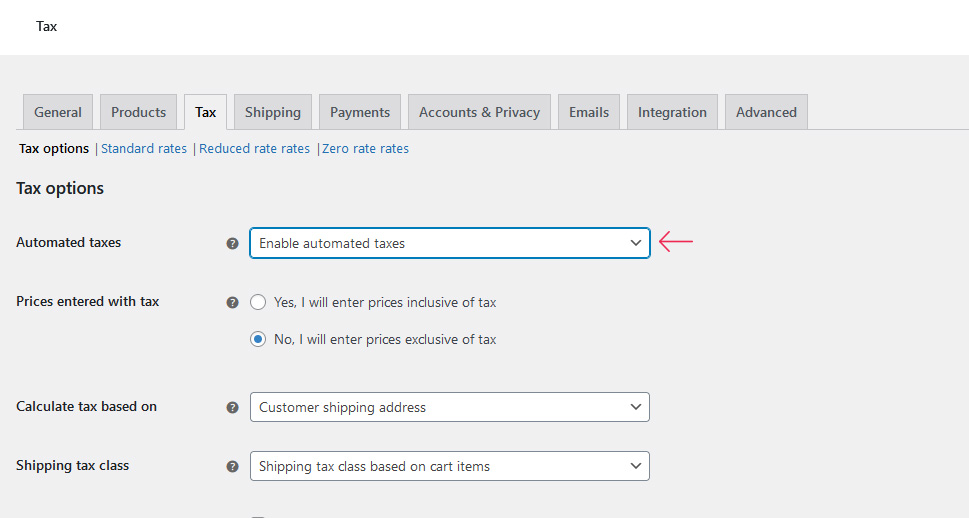The width and height of the screenshot is (969, 518).
Task: Open the Advanced tab
Action: [x=766, y=112]
